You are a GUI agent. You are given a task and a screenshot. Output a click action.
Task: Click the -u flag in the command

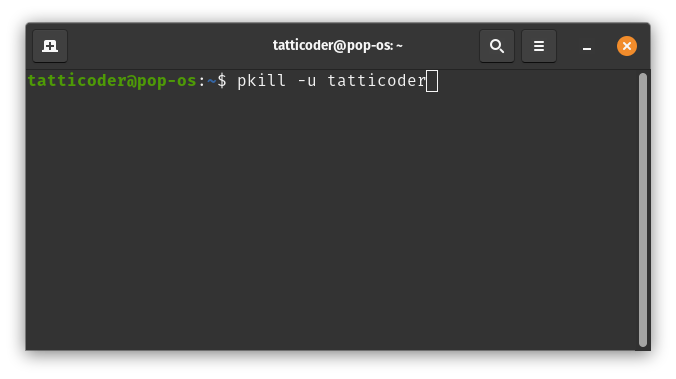(x=307, y=81)
